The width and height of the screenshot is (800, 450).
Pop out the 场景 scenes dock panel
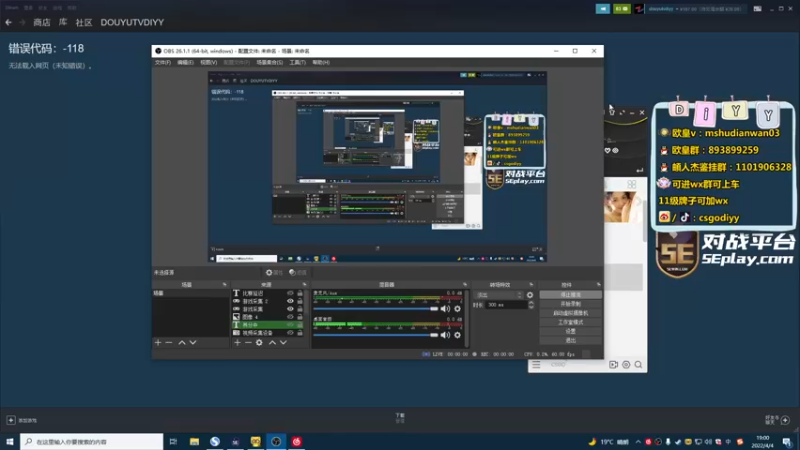[x=224, y=285]
